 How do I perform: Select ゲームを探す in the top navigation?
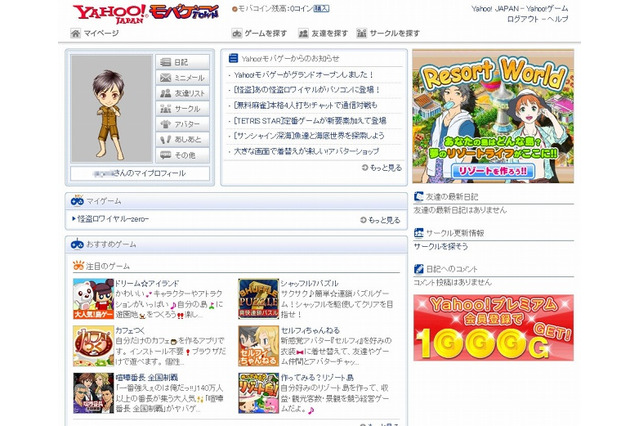coord(266,33)
